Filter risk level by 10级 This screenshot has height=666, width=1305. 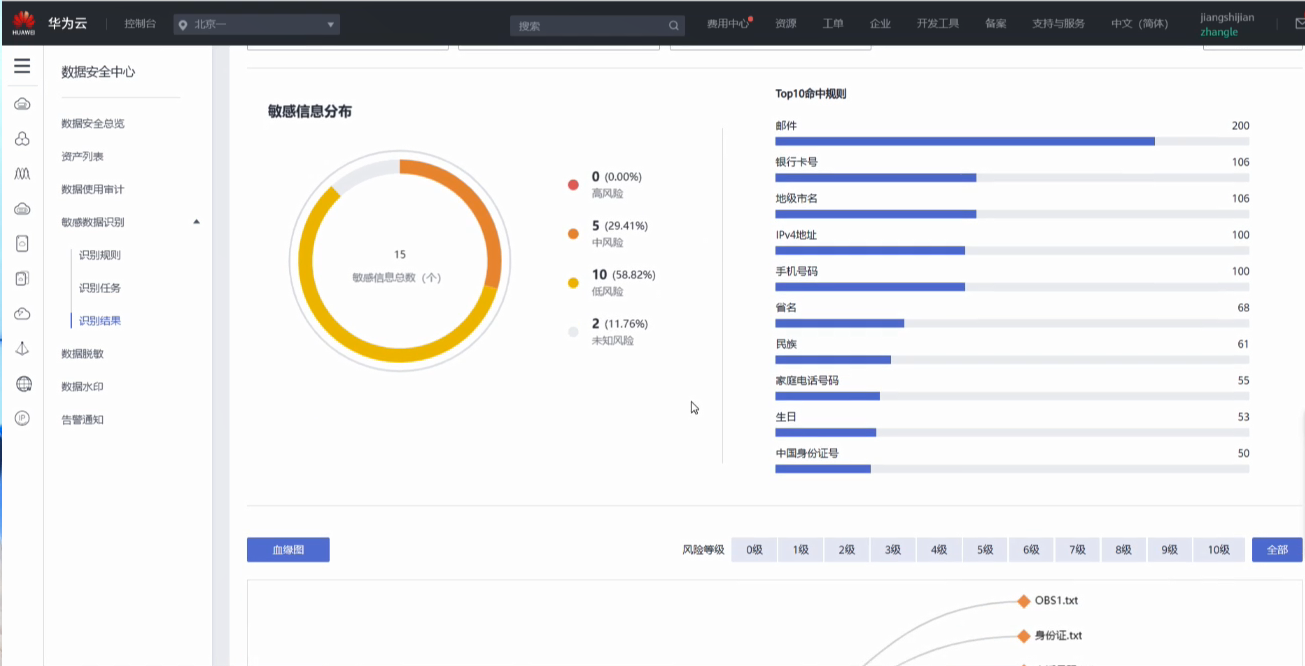pyautogui.click(x=1219, y=550)
